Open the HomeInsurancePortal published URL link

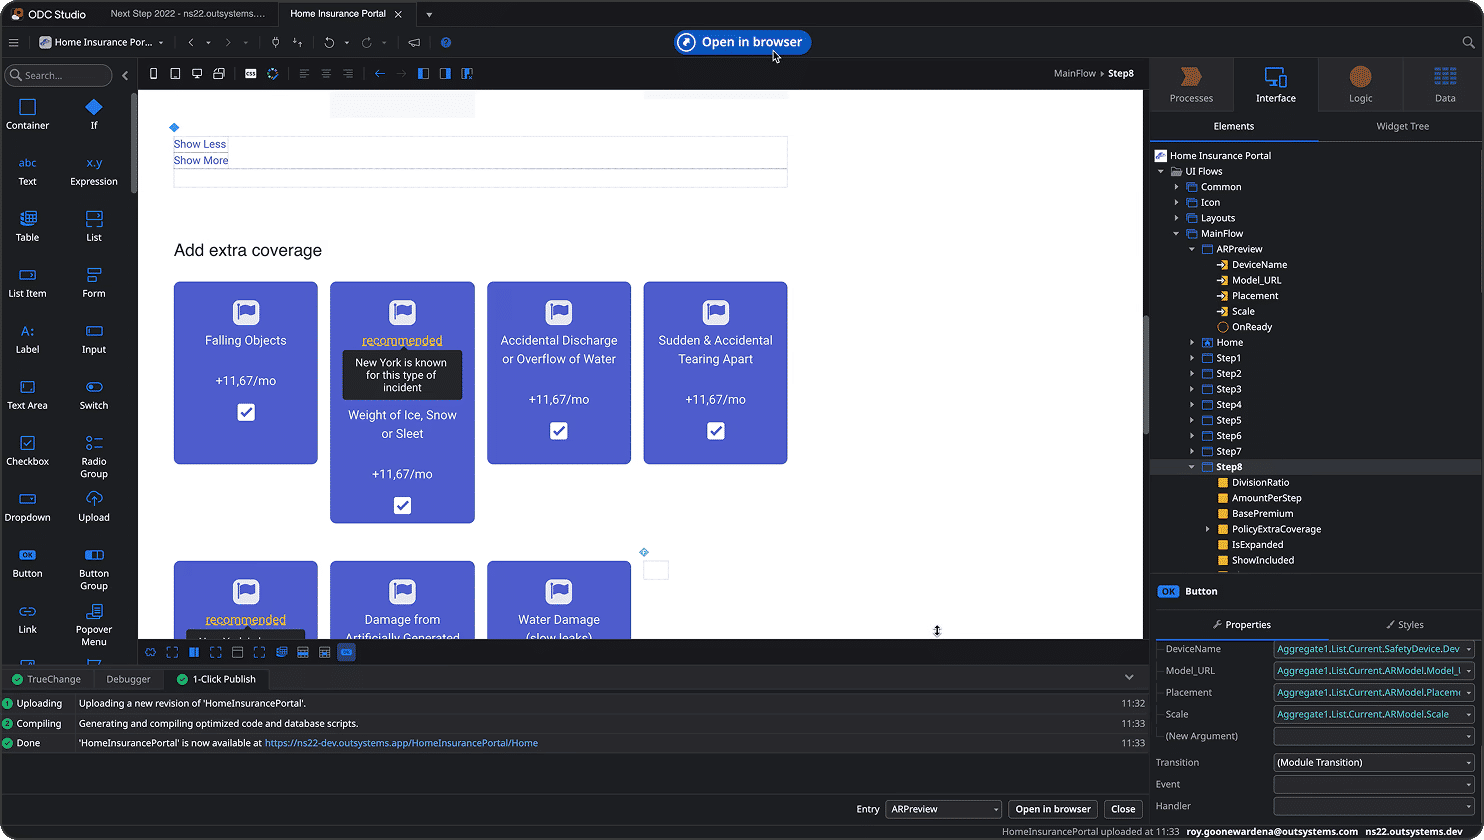pos(401,743)
